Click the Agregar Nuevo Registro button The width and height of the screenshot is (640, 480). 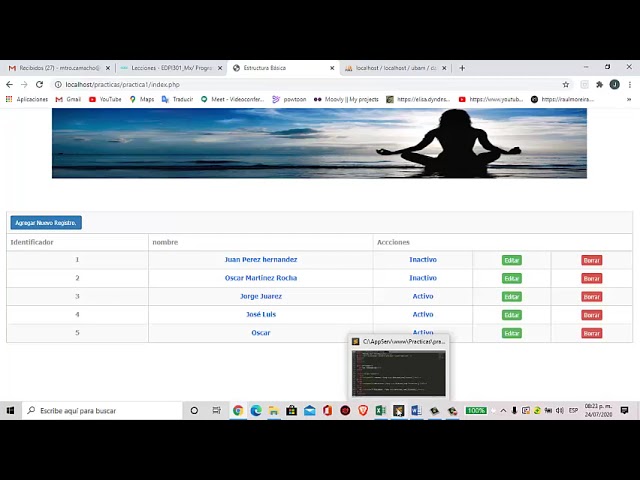click(46, 223)
